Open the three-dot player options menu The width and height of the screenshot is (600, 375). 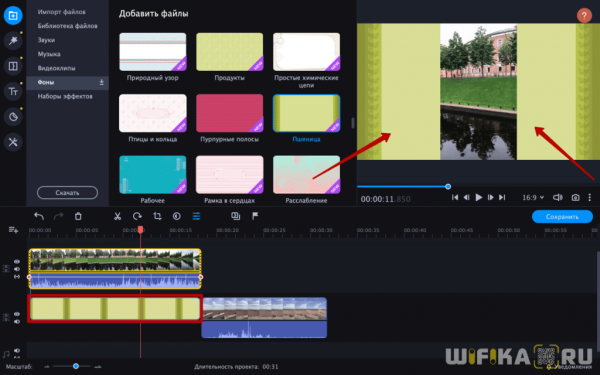(x=590, y=197)
